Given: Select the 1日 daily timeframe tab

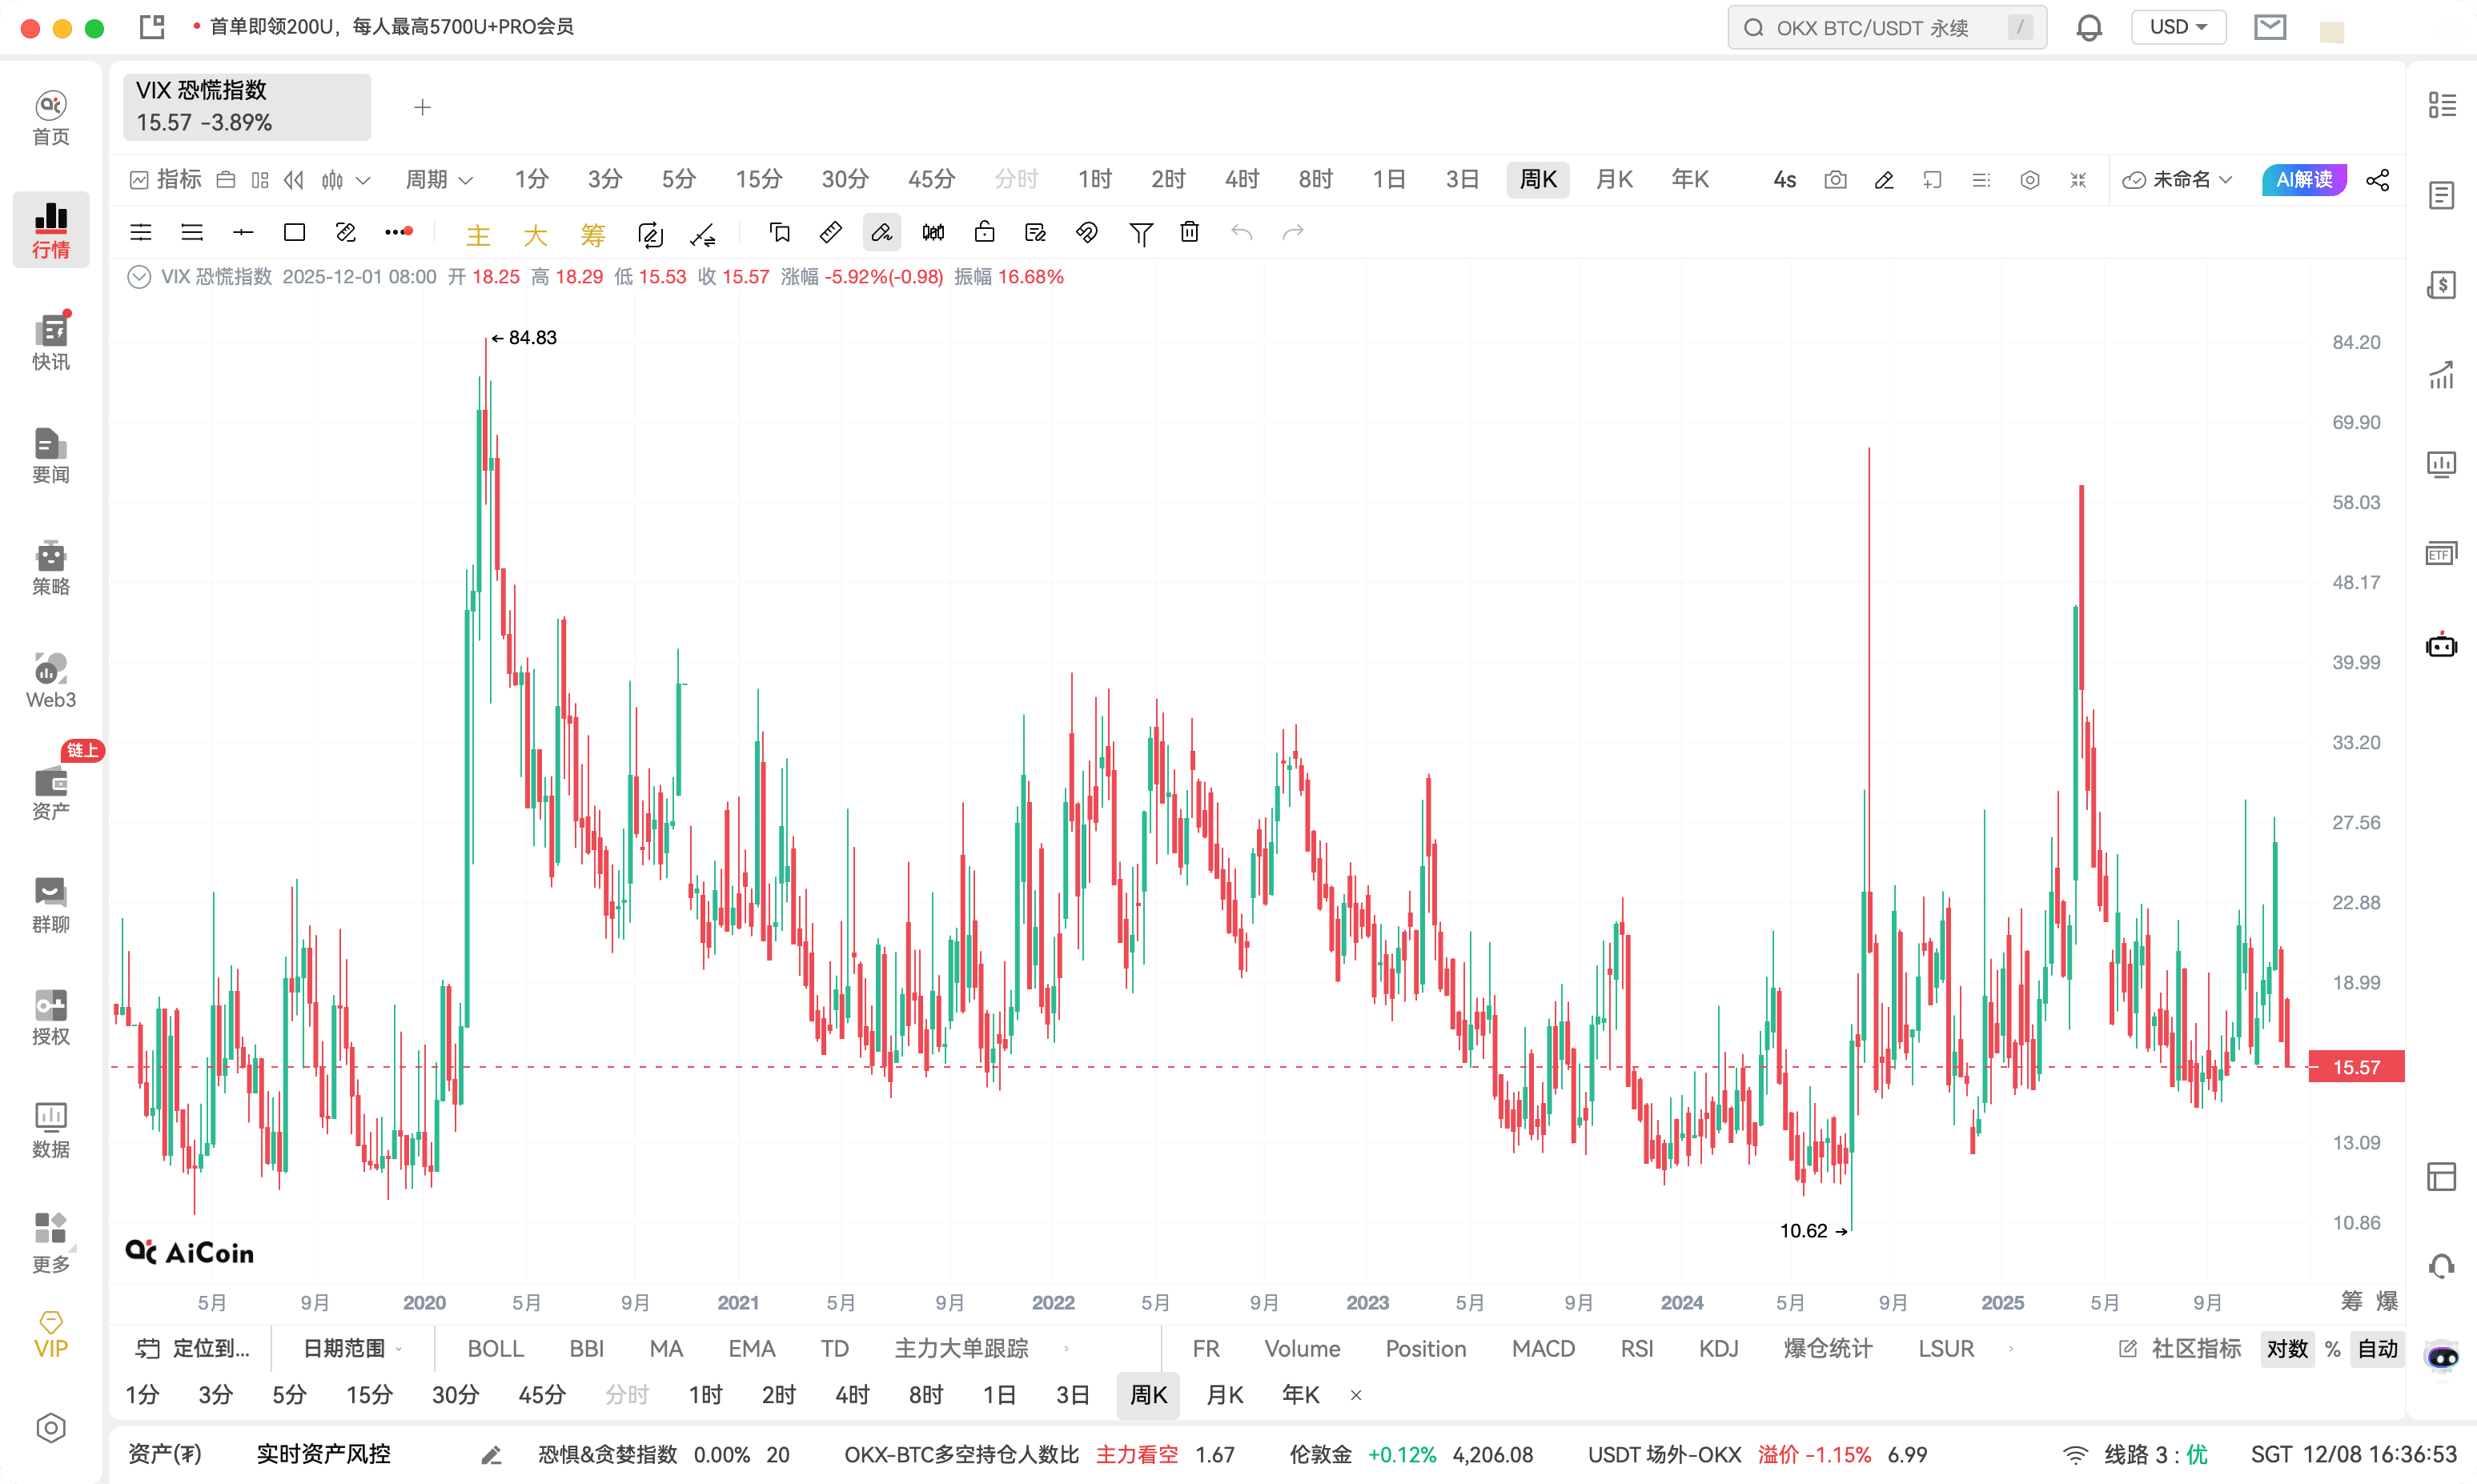Looking at the screenshot, I should [1390, 180].
